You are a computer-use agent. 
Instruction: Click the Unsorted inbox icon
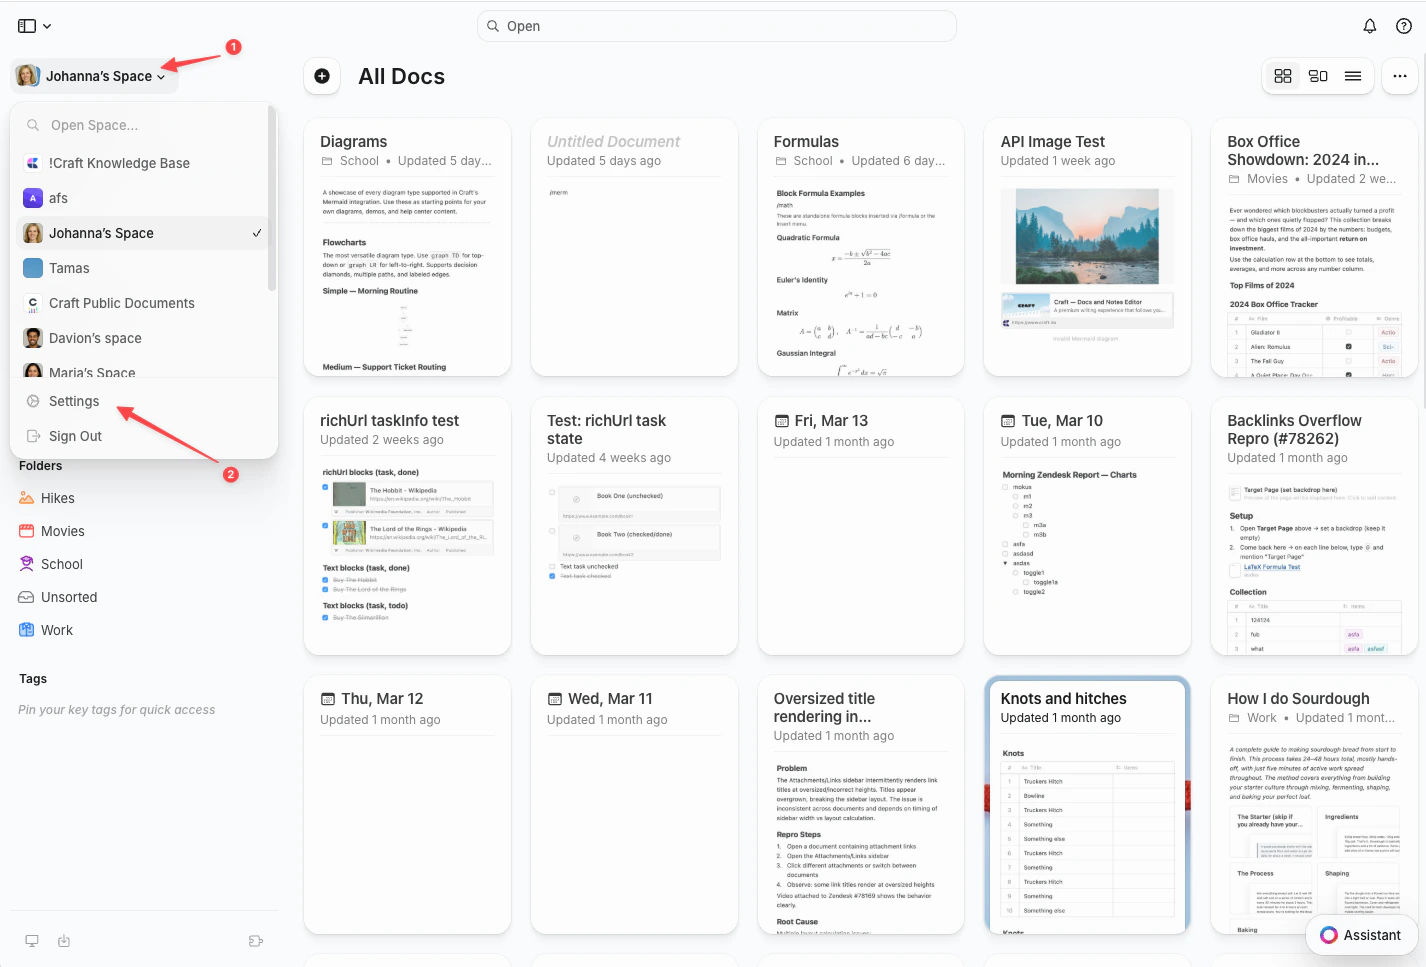click(27, 597)
